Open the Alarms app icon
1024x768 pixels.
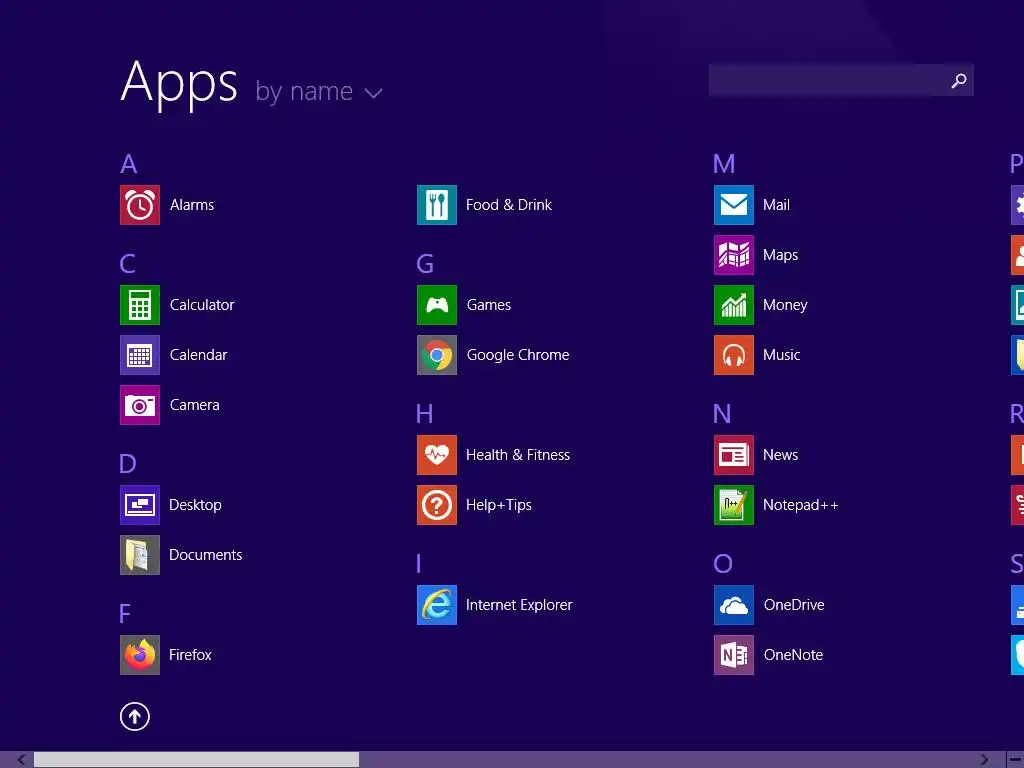pos(140,205)
